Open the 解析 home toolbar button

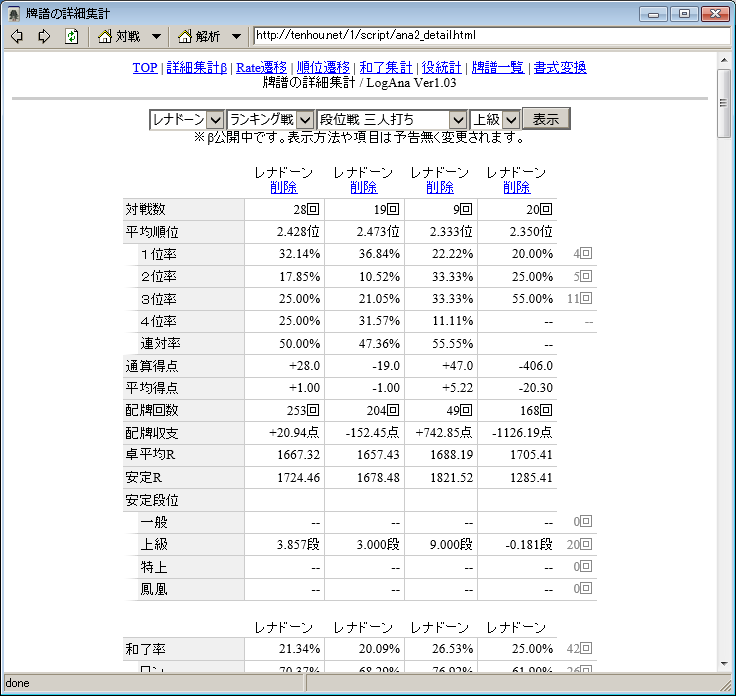point(199,36)
